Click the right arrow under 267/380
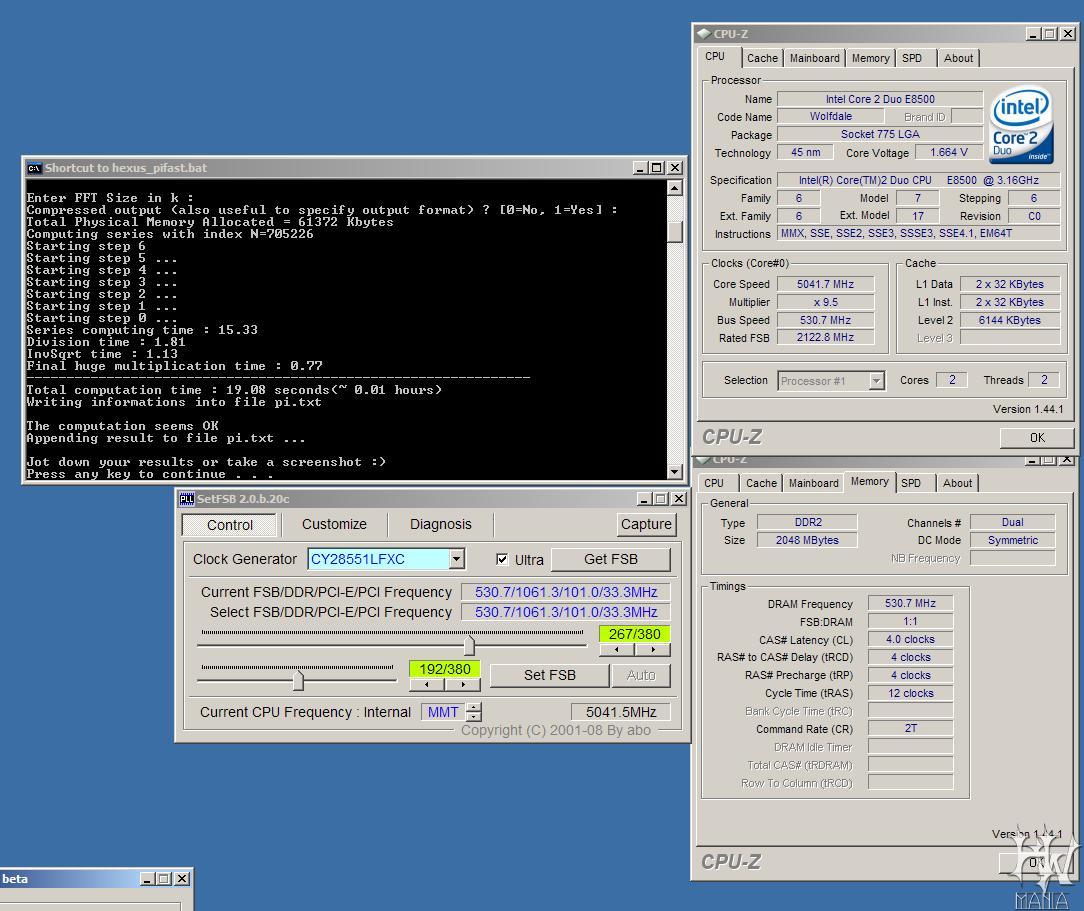 (x=653, y=650)
